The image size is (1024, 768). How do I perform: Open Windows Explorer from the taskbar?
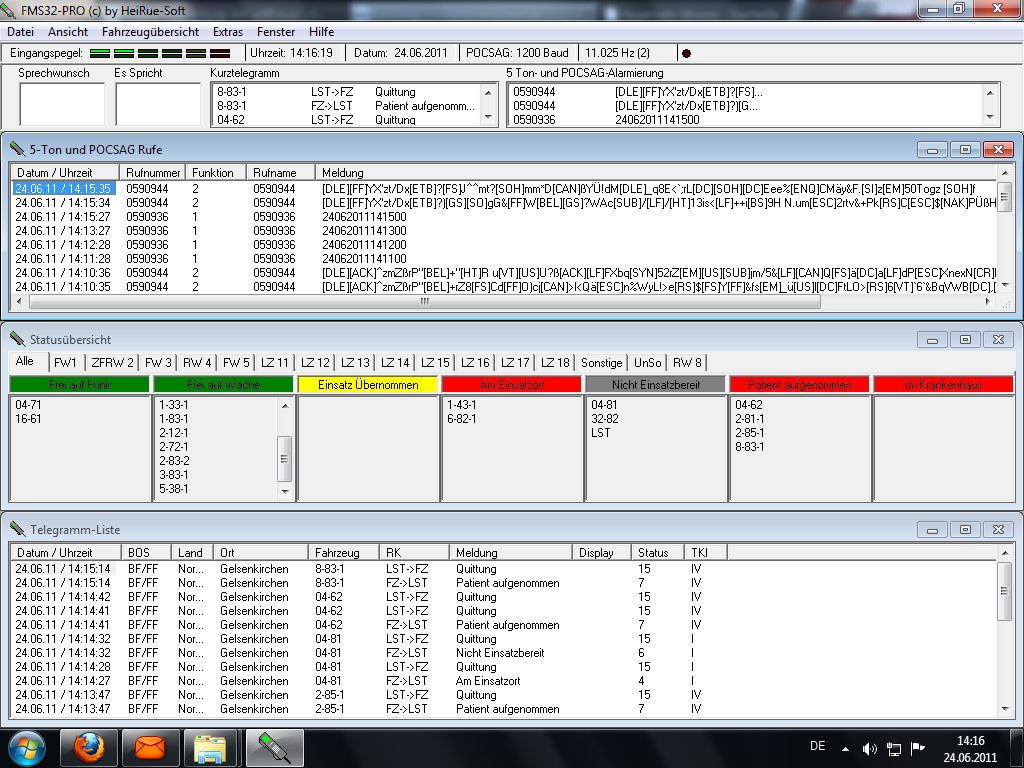pyautogui.click(x=211, y=747)
